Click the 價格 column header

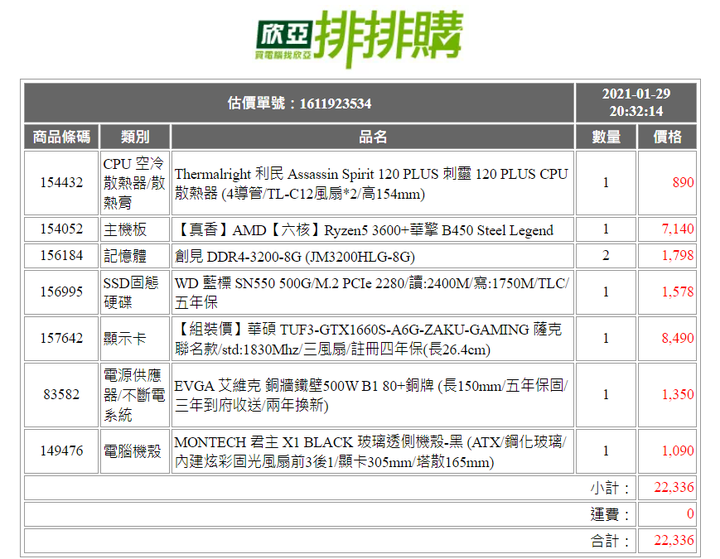tap(667, 136)
